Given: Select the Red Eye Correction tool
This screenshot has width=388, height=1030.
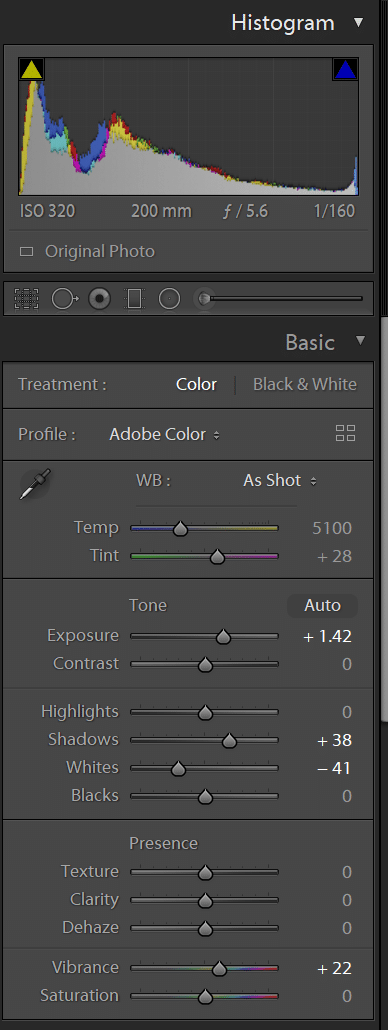Looking at the screenshot, I should 99,299.
